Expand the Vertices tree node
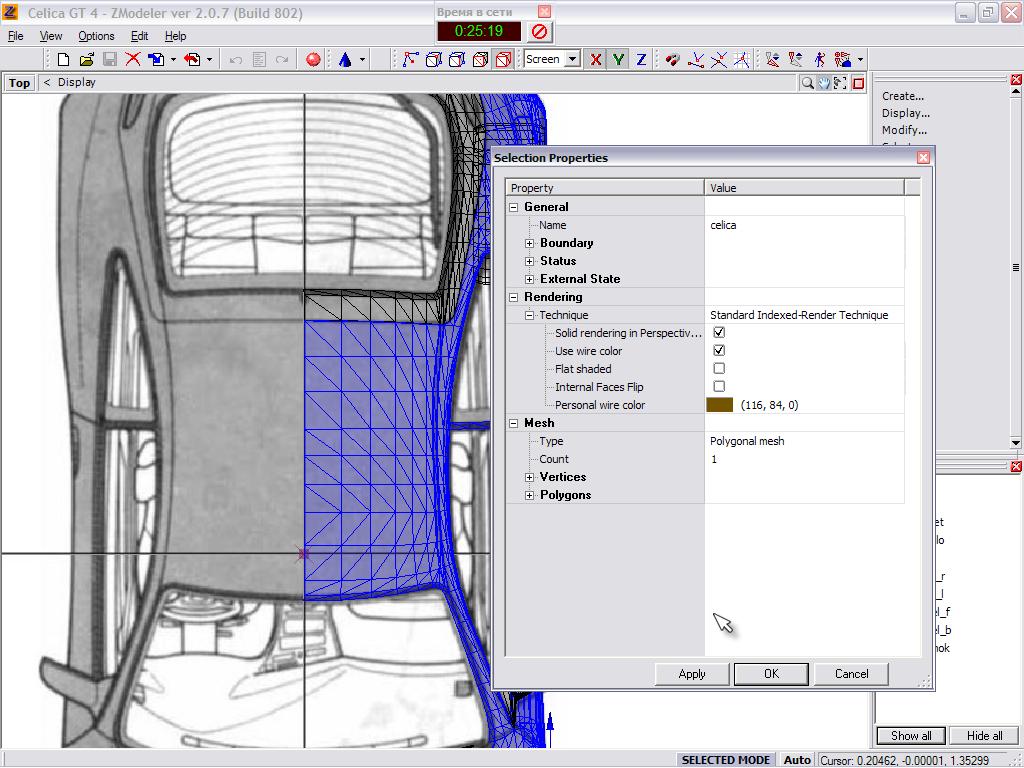The image size is (1024, 768). 530,477
